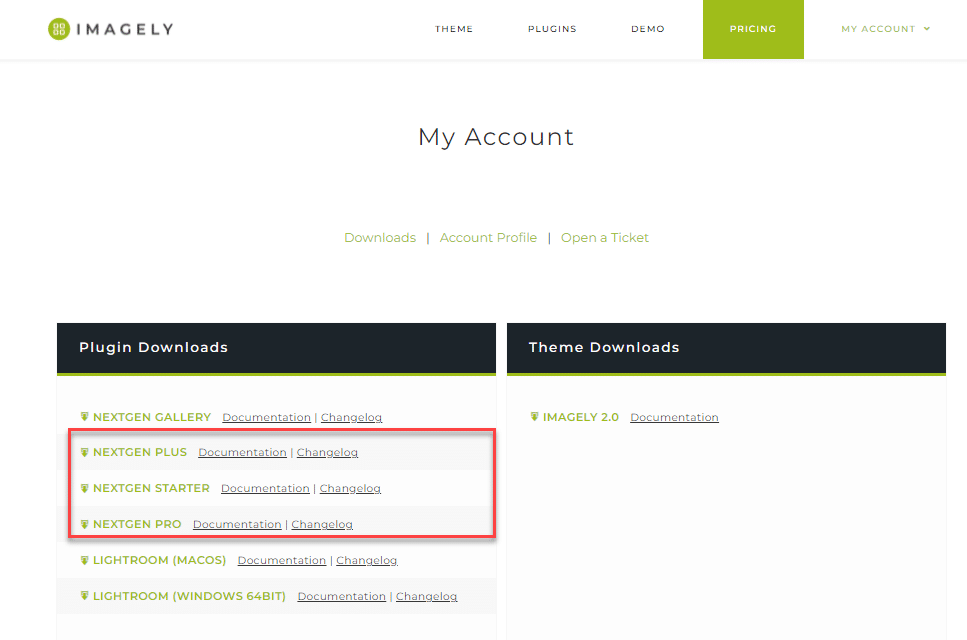View NextGen Starter Changelog
The height and width of the screenshot is (640, 967).
click(350, 488)
